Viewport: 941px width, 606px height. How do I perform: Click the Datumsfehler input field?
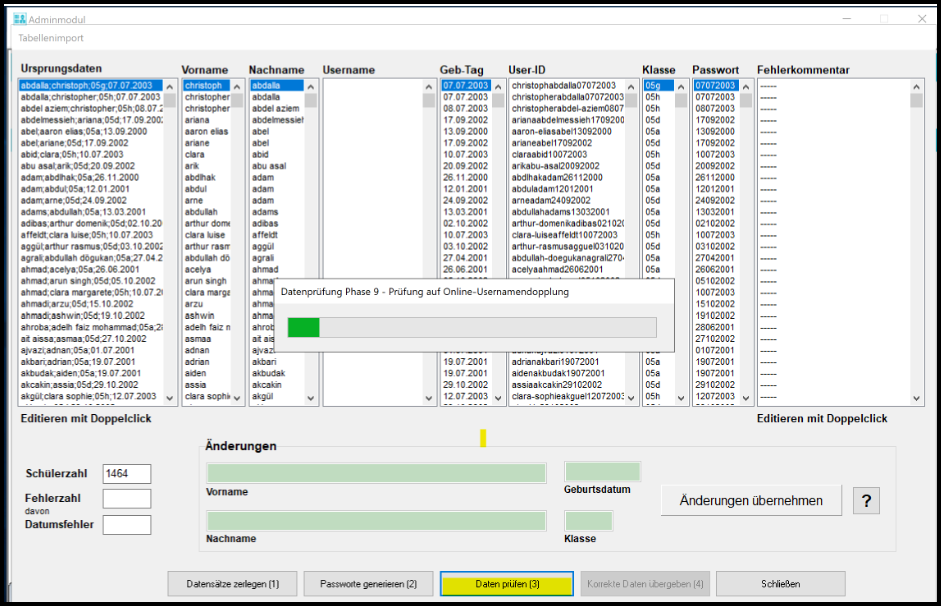127,524
